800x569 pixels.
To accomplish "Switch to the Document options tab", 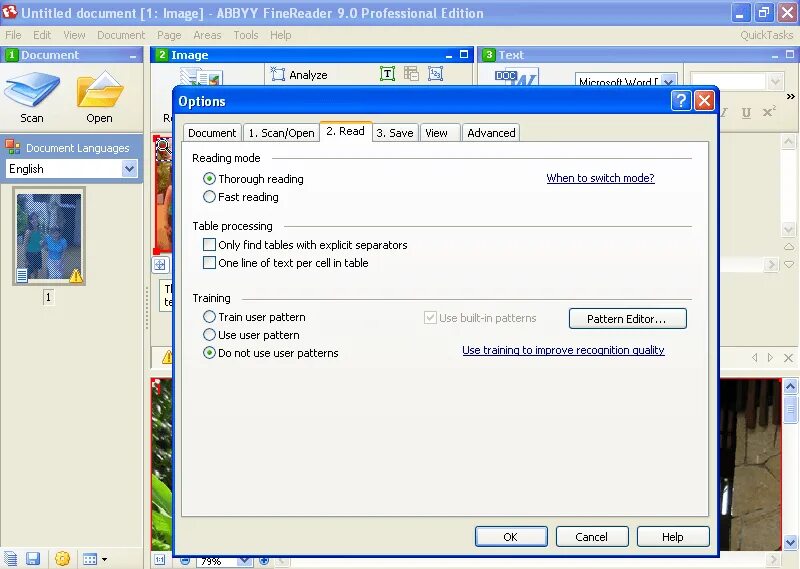I will tap(212, 133).
